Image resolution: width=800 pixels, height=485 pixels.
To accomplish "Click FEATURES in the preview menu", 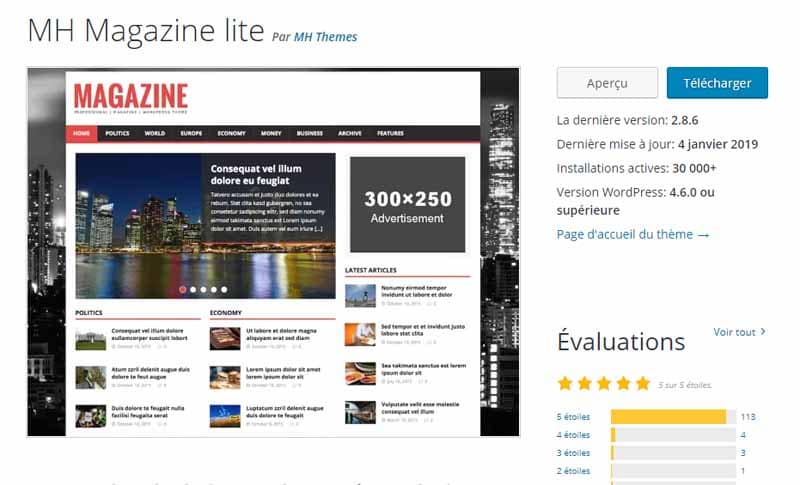I will coord(390,133).
